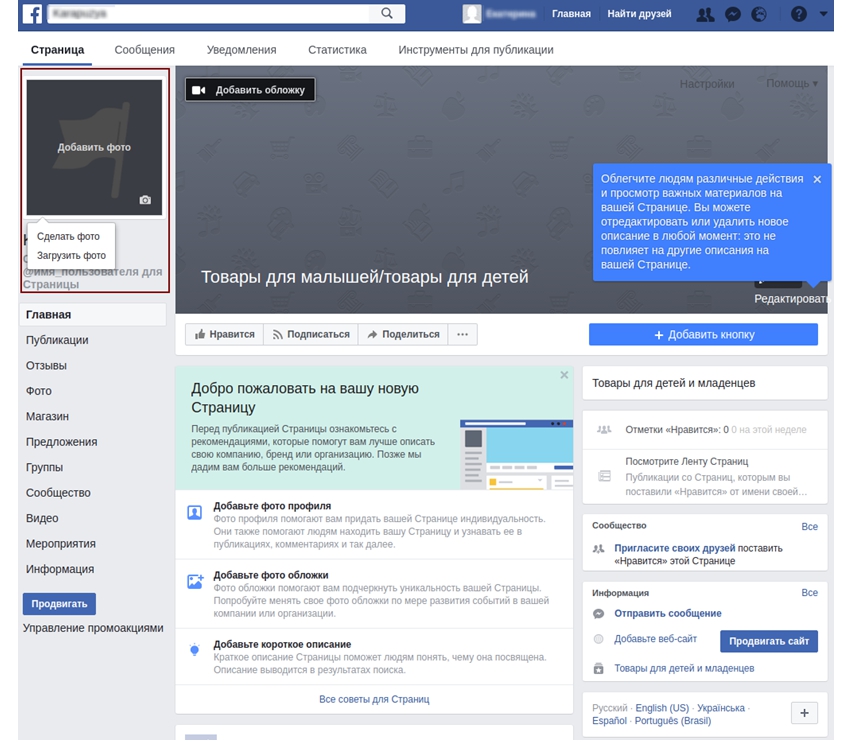Open the Статистика tab
Viewport: 856px width, 742px height.
pyautogui.click(x=337, y=50)
